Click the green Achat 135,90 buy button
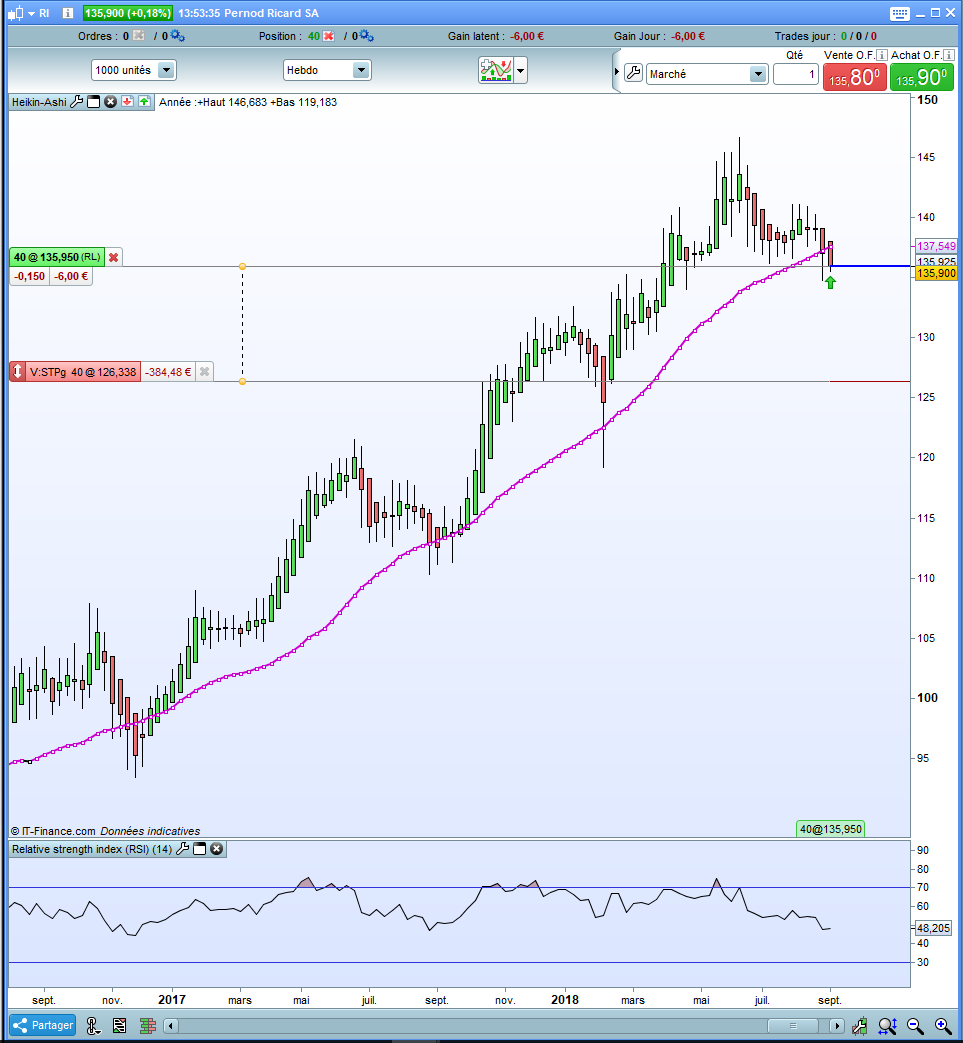 click(922, 77)
